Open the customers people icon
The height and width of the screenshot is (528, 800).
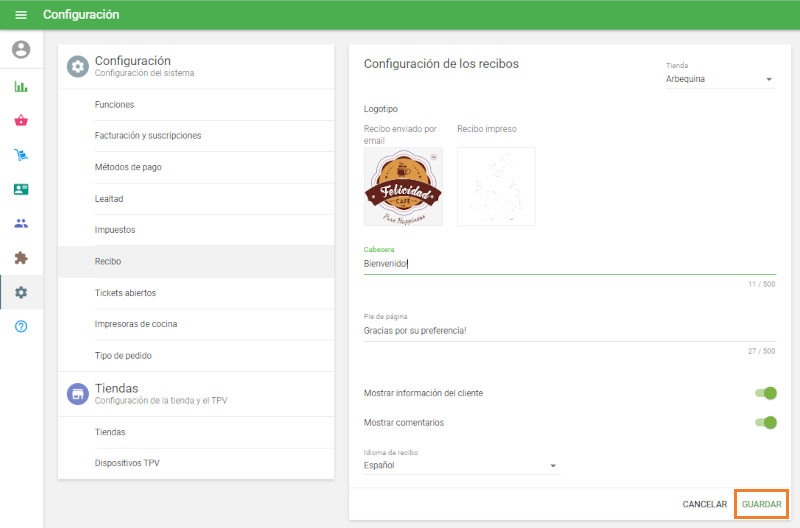pyautogui.click(x=21, y=223)
